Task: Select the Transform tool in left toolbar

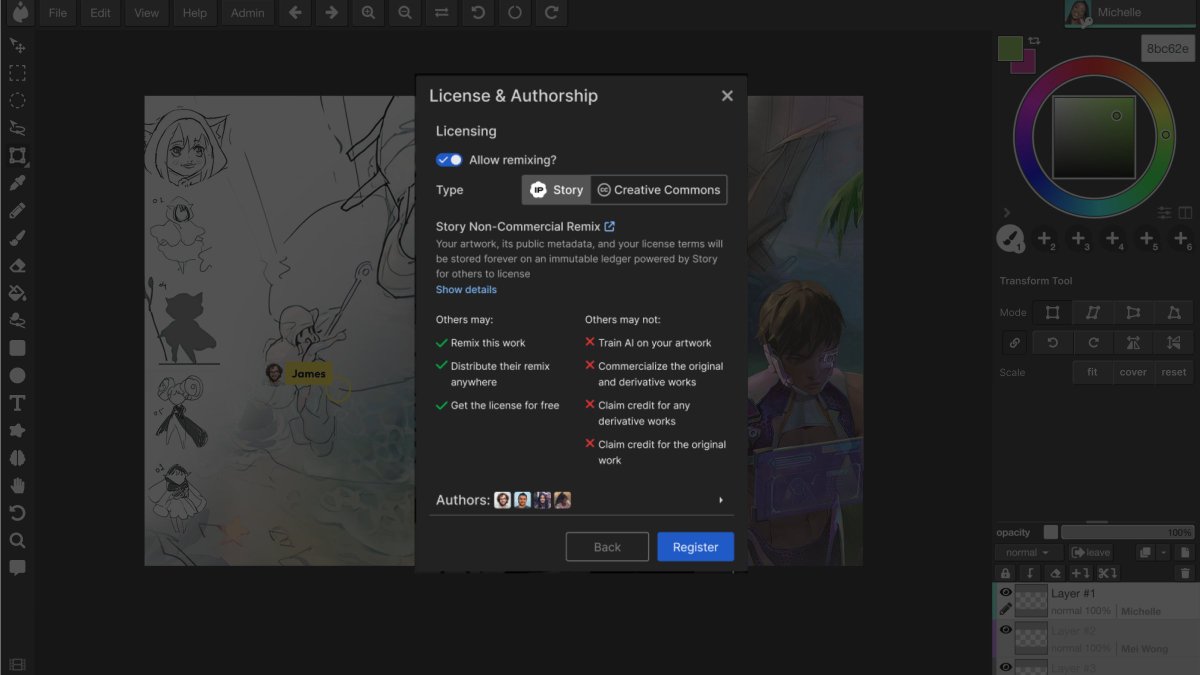Action: click(x=17, y=155)
